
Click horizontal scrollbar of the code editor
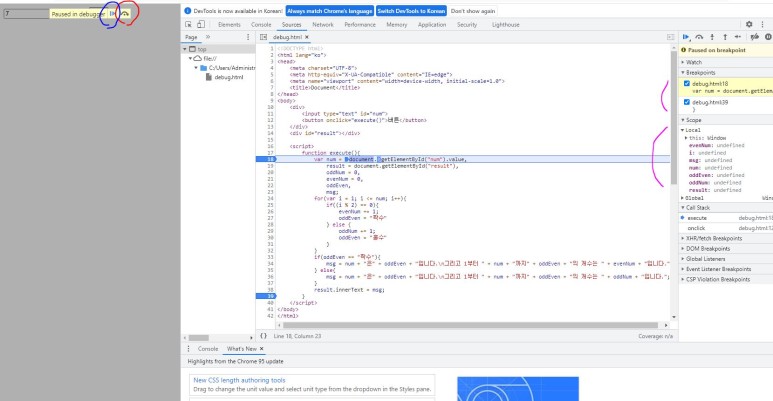(x=471, y=325)
